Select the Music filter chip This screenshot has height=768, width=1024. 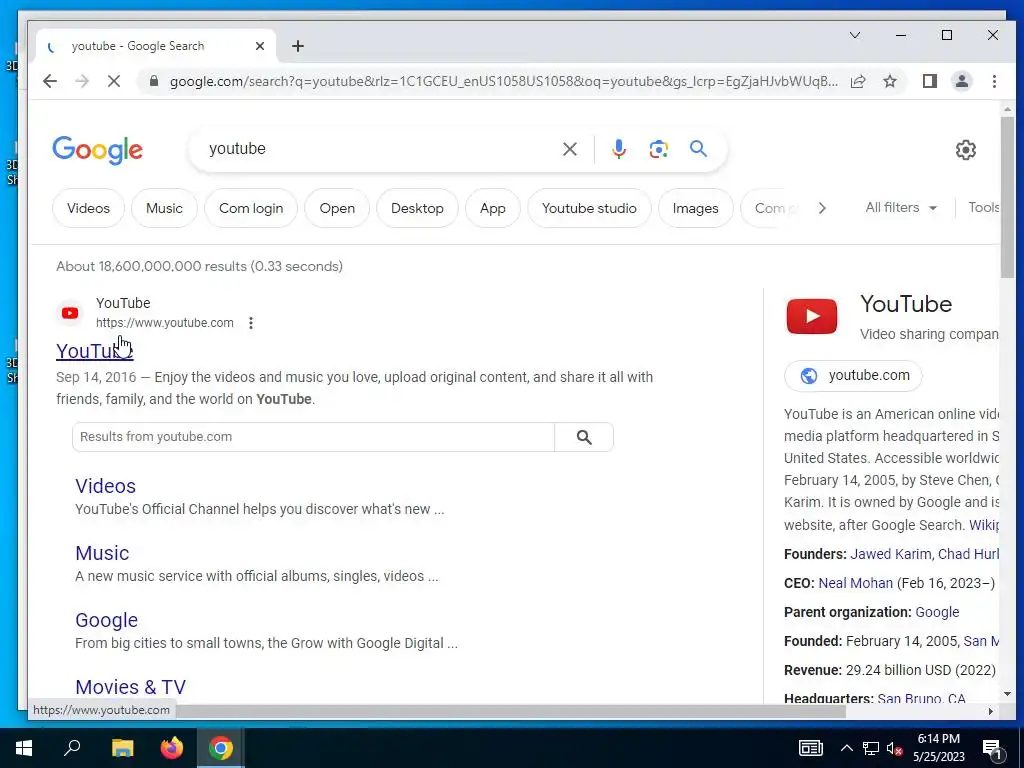tap(164, 208)
